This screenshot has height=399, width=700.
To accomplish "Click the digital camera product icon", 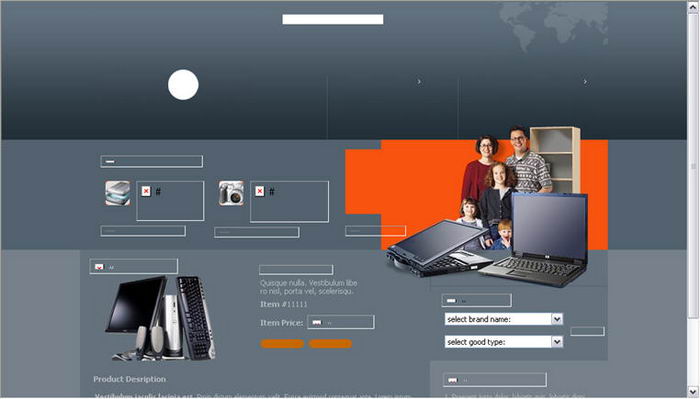I will (231, 193).
